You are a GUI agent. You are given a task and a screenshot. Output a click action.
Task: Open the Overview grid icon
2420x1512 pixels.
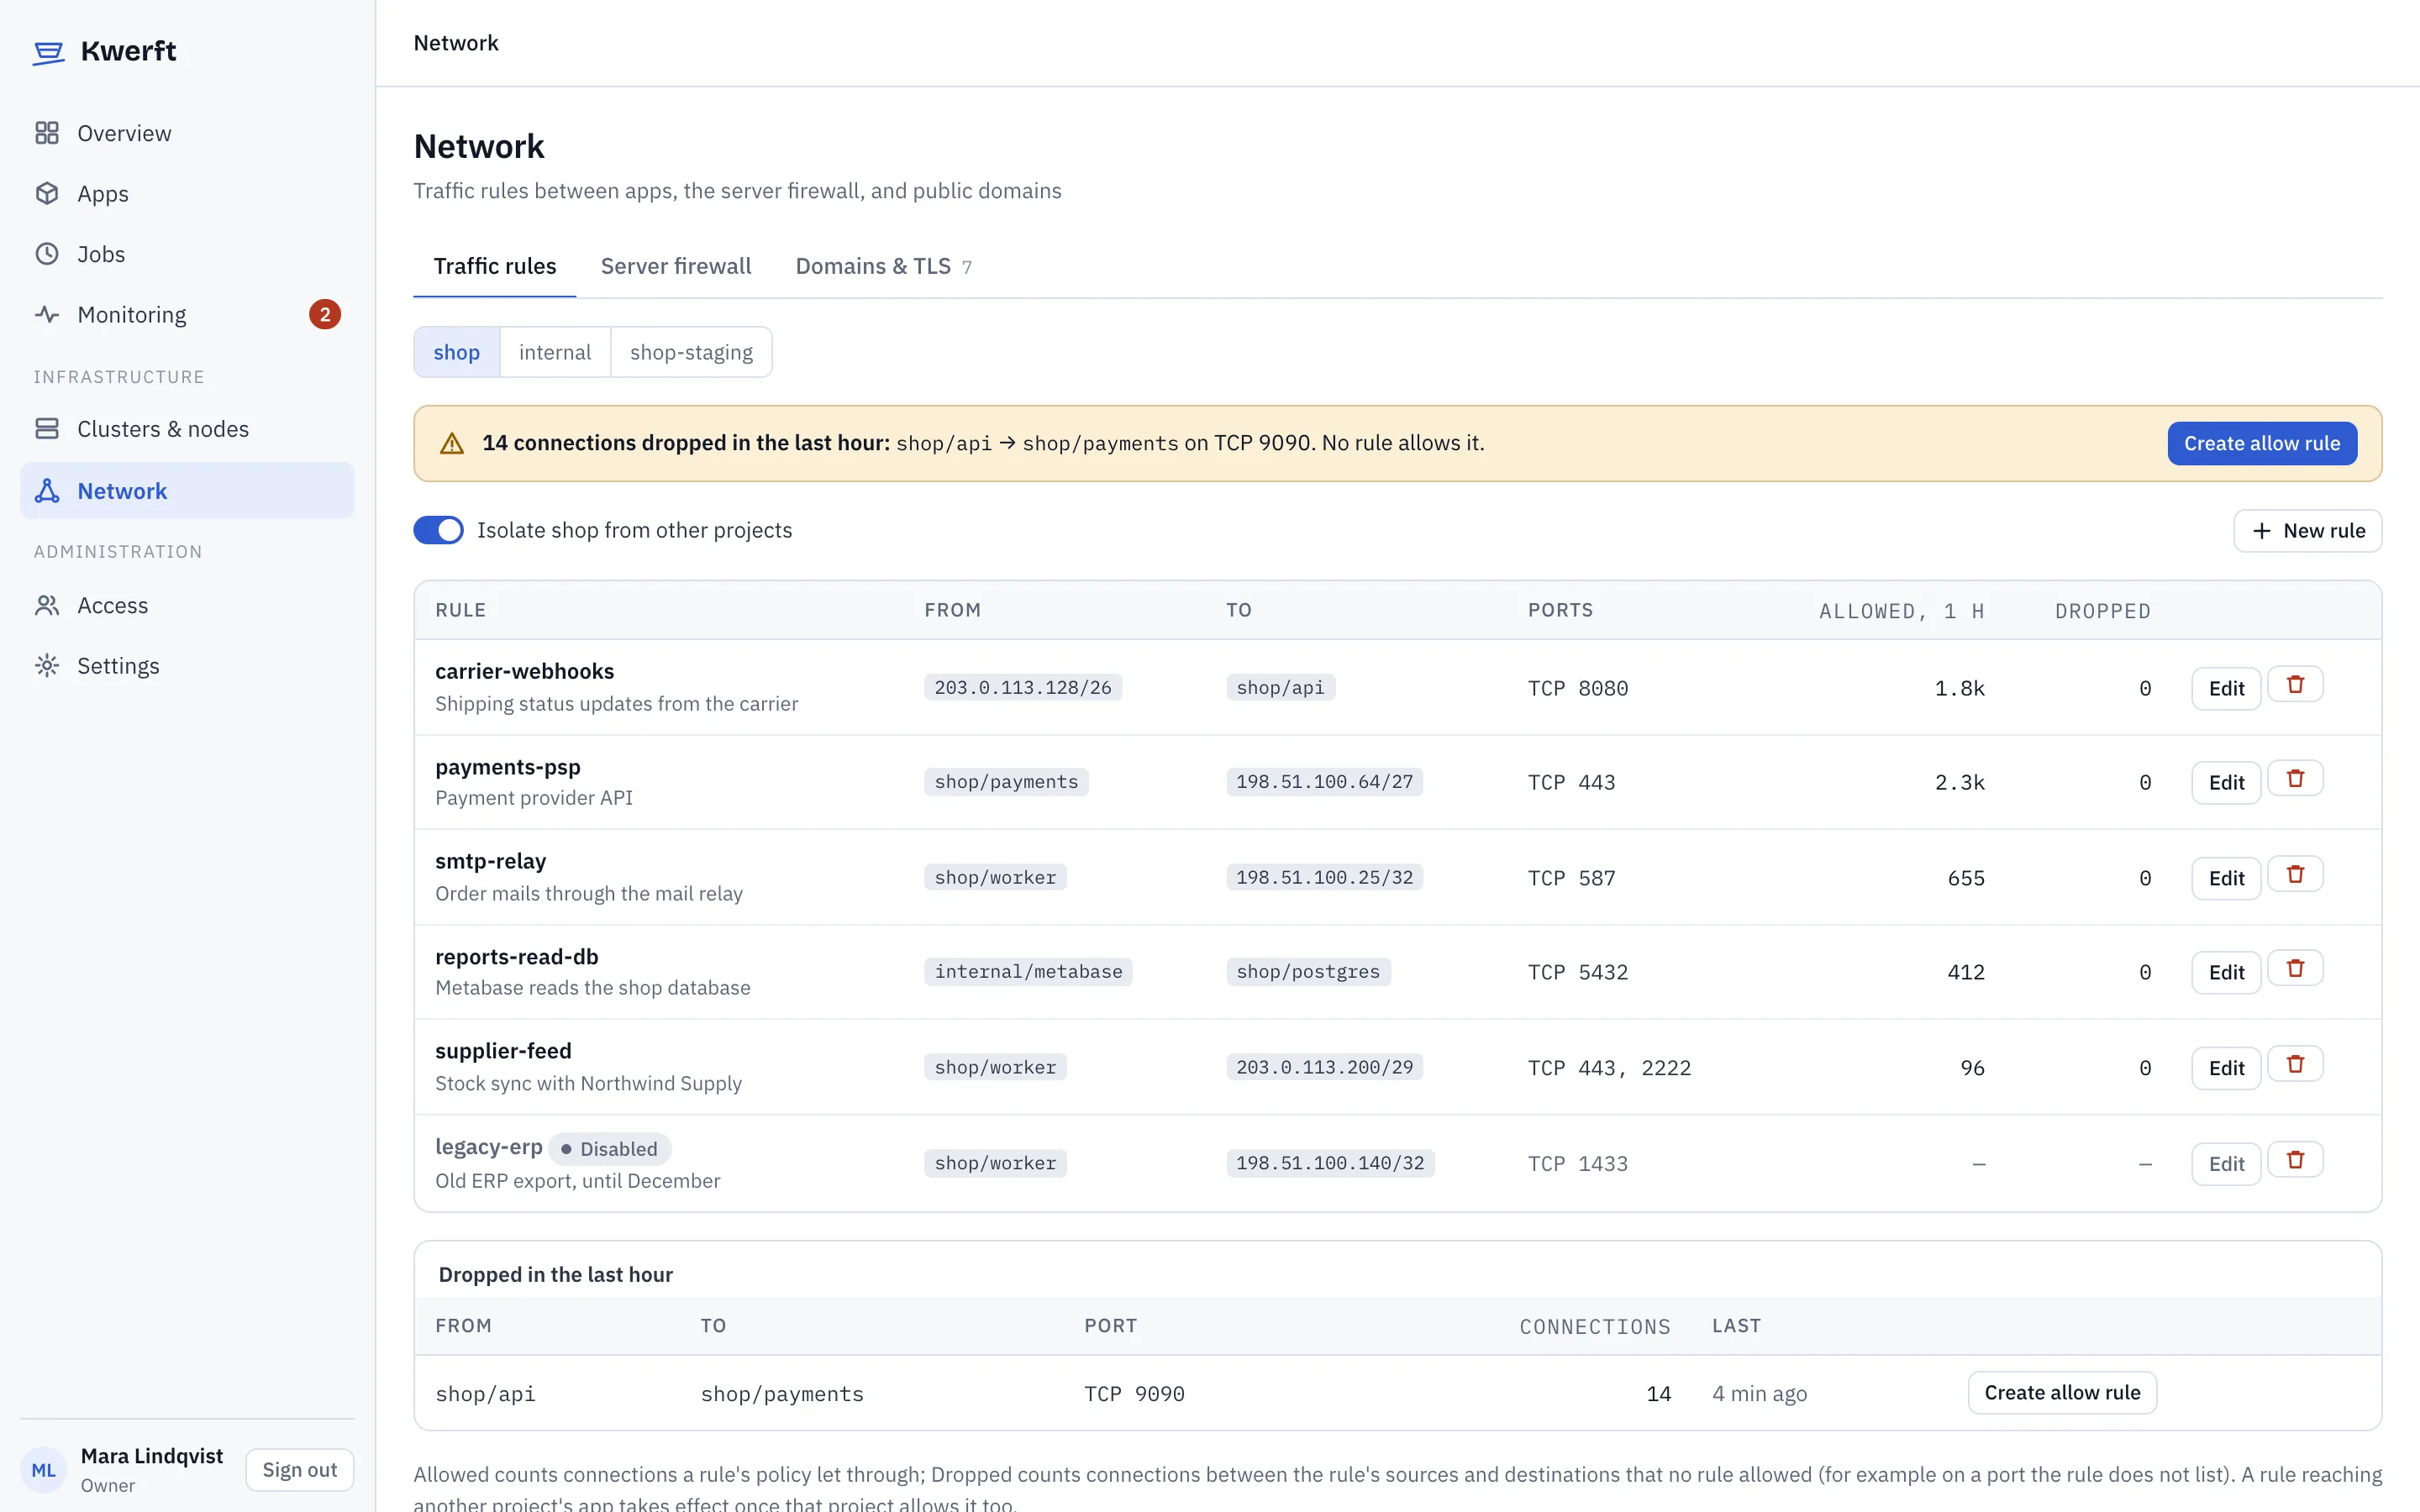tap(47, 133)
